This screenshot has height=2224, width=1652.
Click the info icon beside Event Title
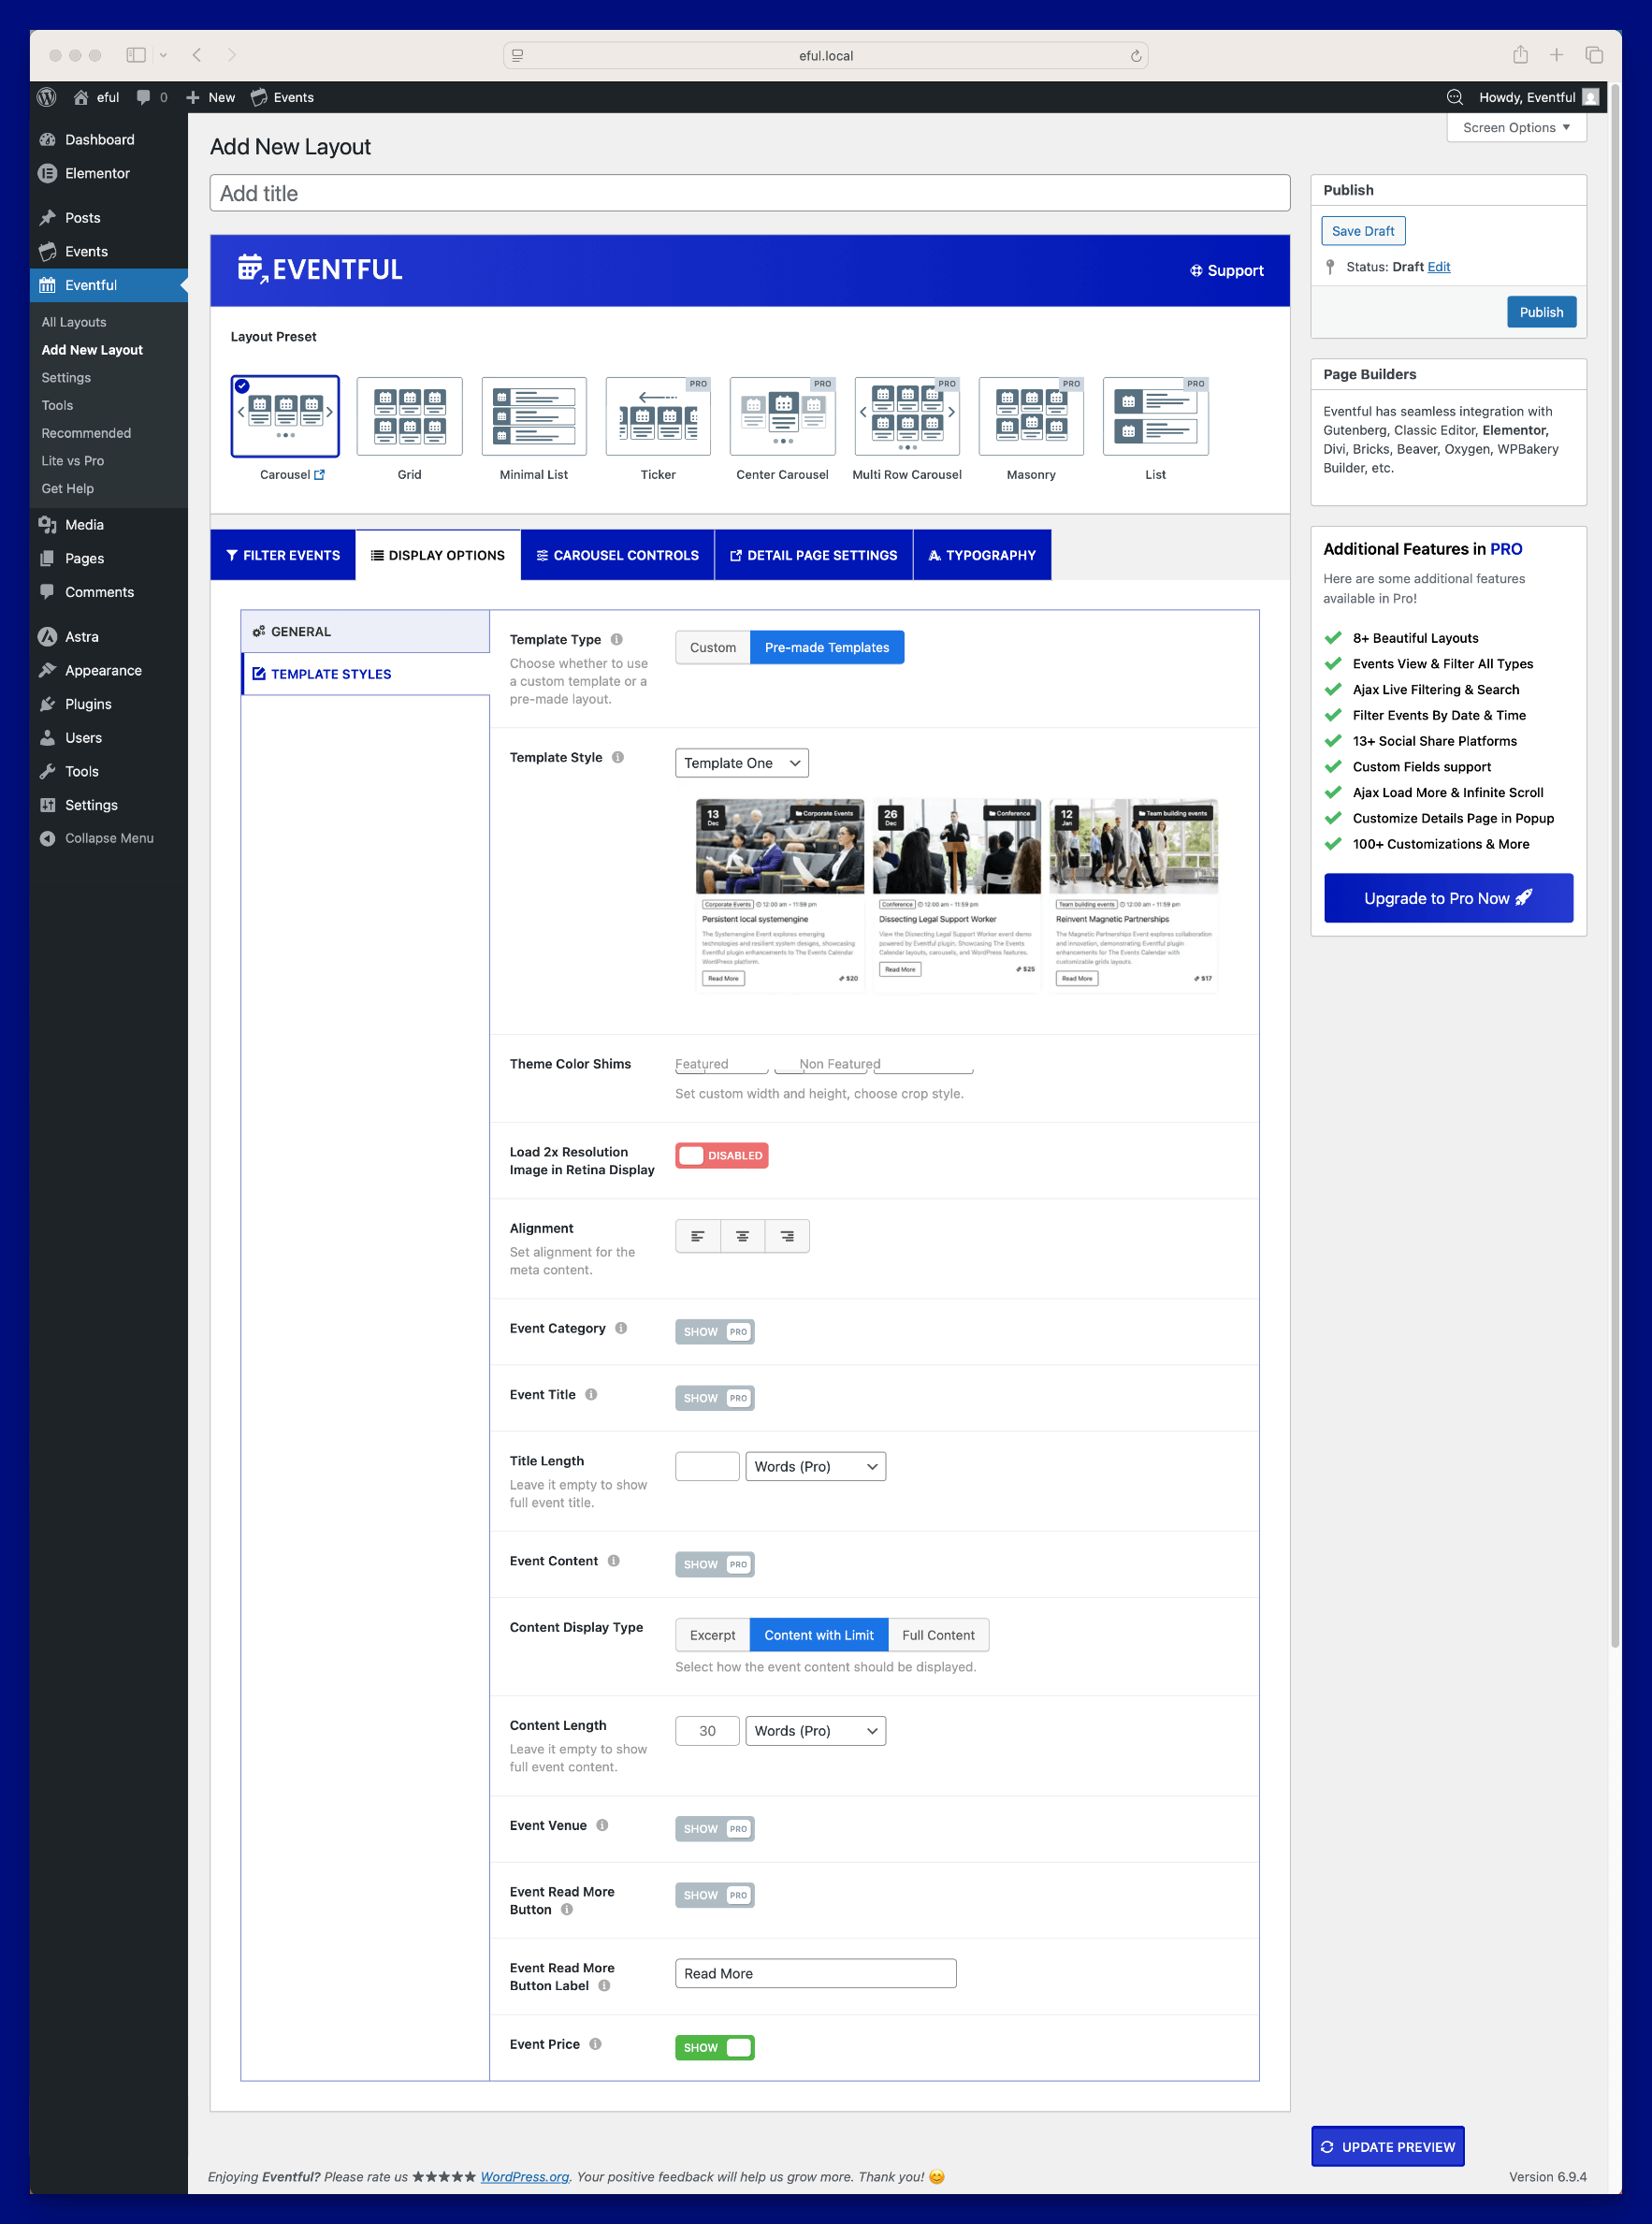[x=591, y=1394]
